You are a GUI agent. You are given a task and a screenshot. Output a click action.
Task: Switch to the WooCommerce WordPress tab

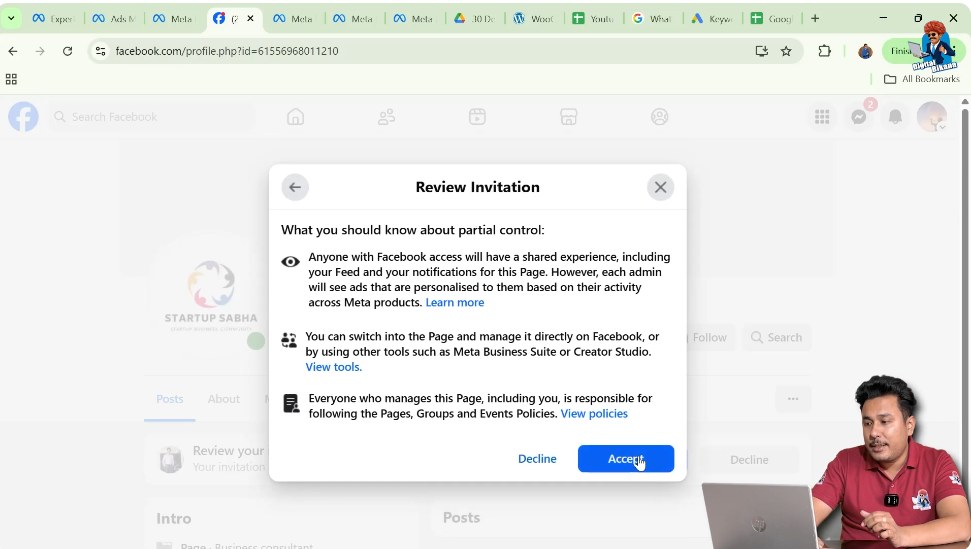[535, 19]
